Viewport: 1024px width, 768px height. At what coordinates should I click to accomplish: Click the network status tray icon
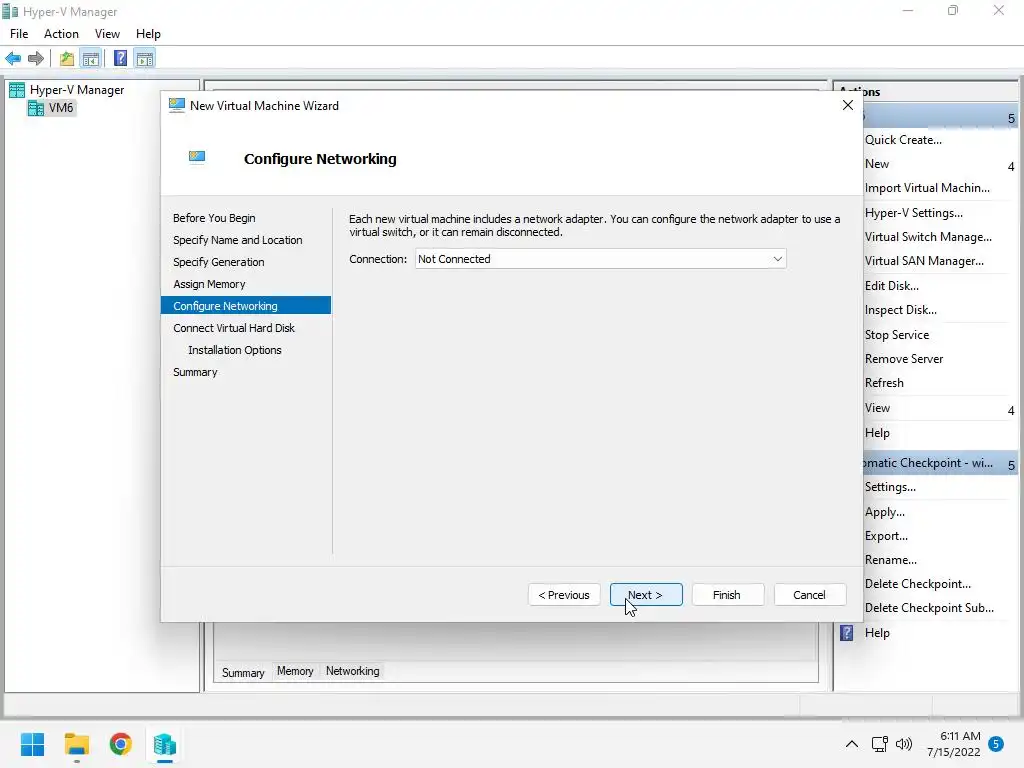tap(879, 744)
